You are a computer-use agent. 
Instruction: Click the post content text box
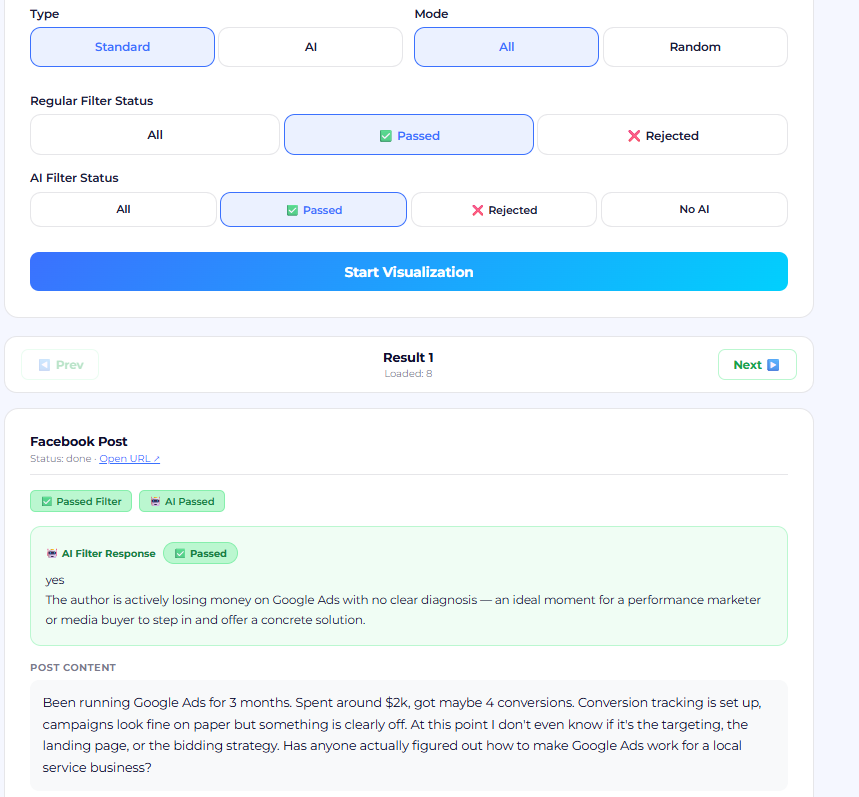click(x=409, y=735)
